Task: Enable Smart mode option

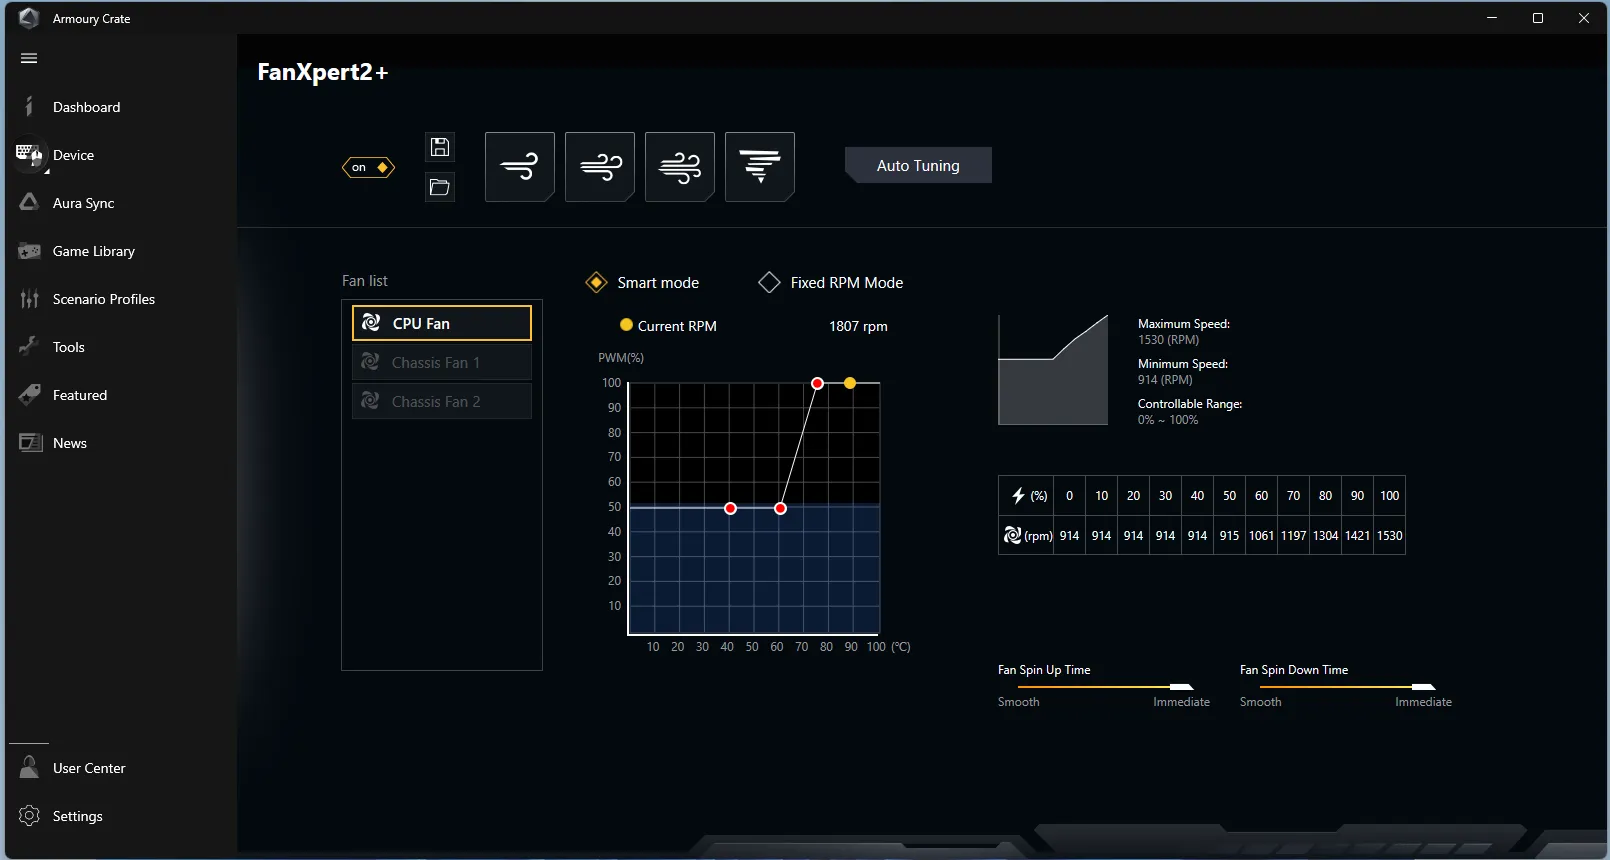Action: [x=597, y=283]
